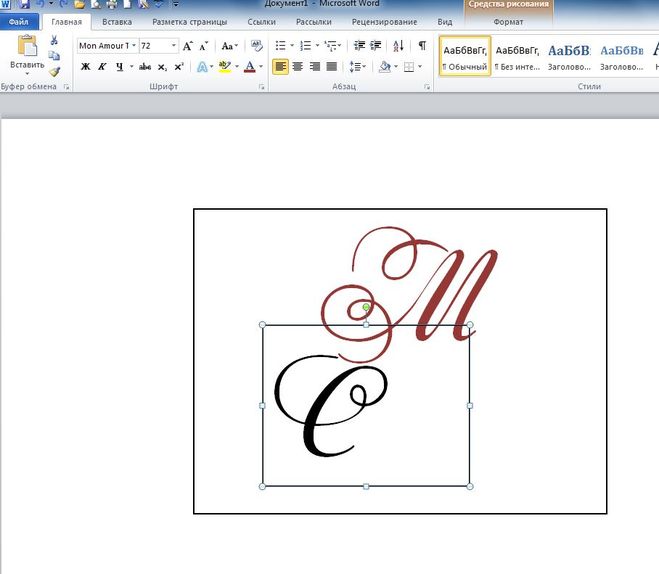
Task: Toggle bold (Ж) formatting
Action: 85,67
